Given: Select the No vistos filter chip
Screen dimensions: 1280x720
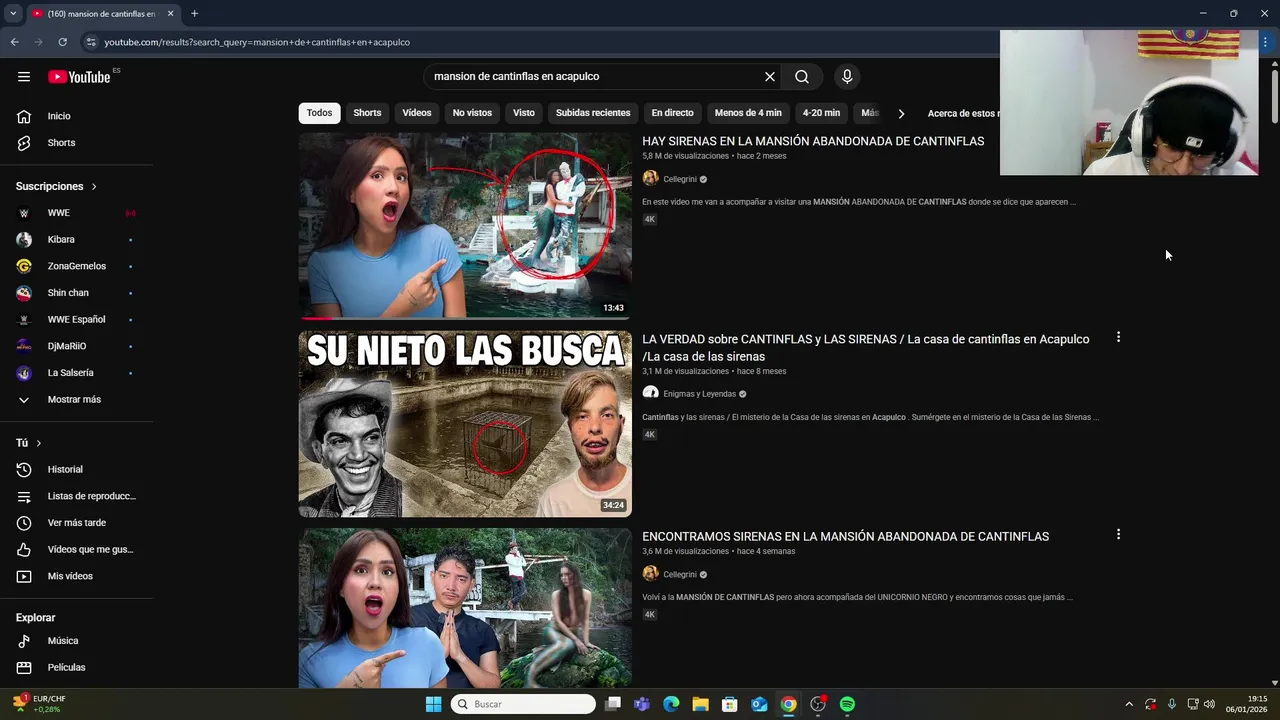Looking at the screenshot, I should (472, 113).
